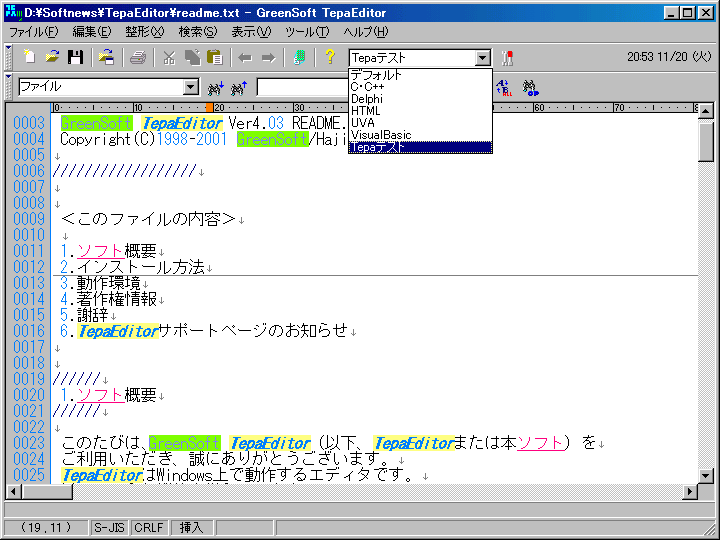Screen dimensions: 720x540
Task: Expand the ファイル dropdown in the search bar
Action: pos(191,87)
